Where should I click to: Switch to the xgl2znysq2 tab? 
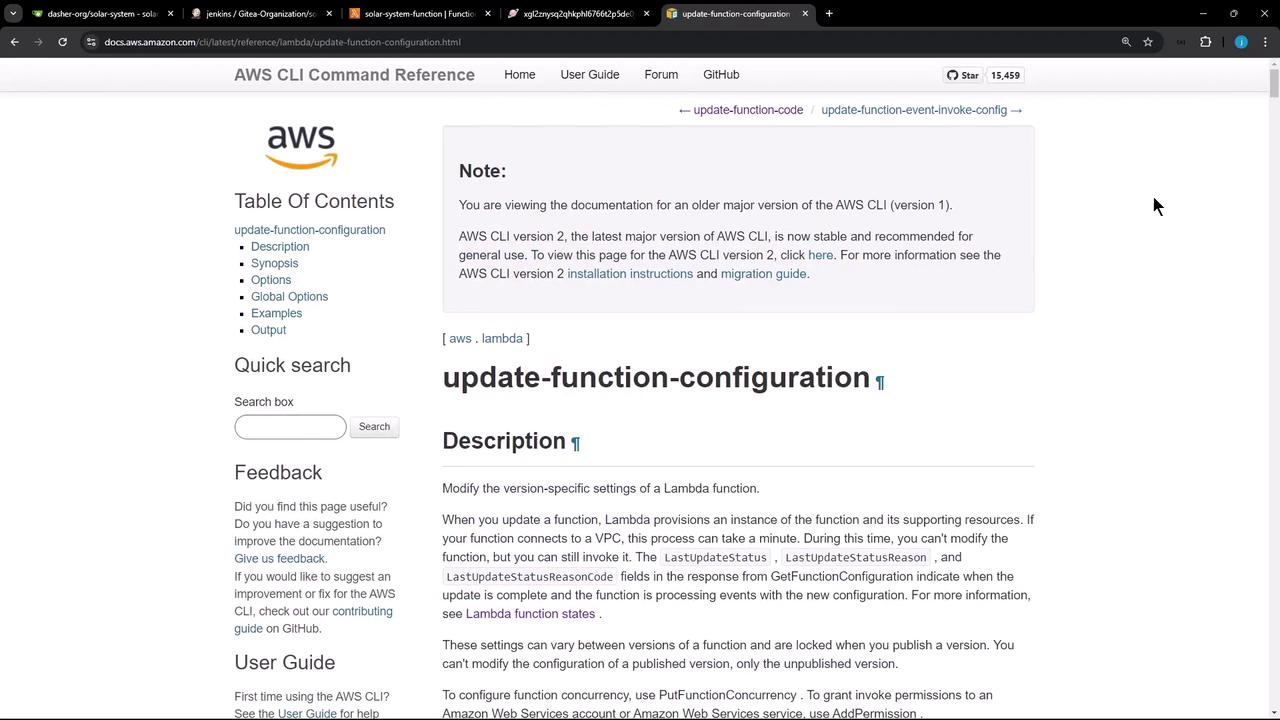point(578,14)
